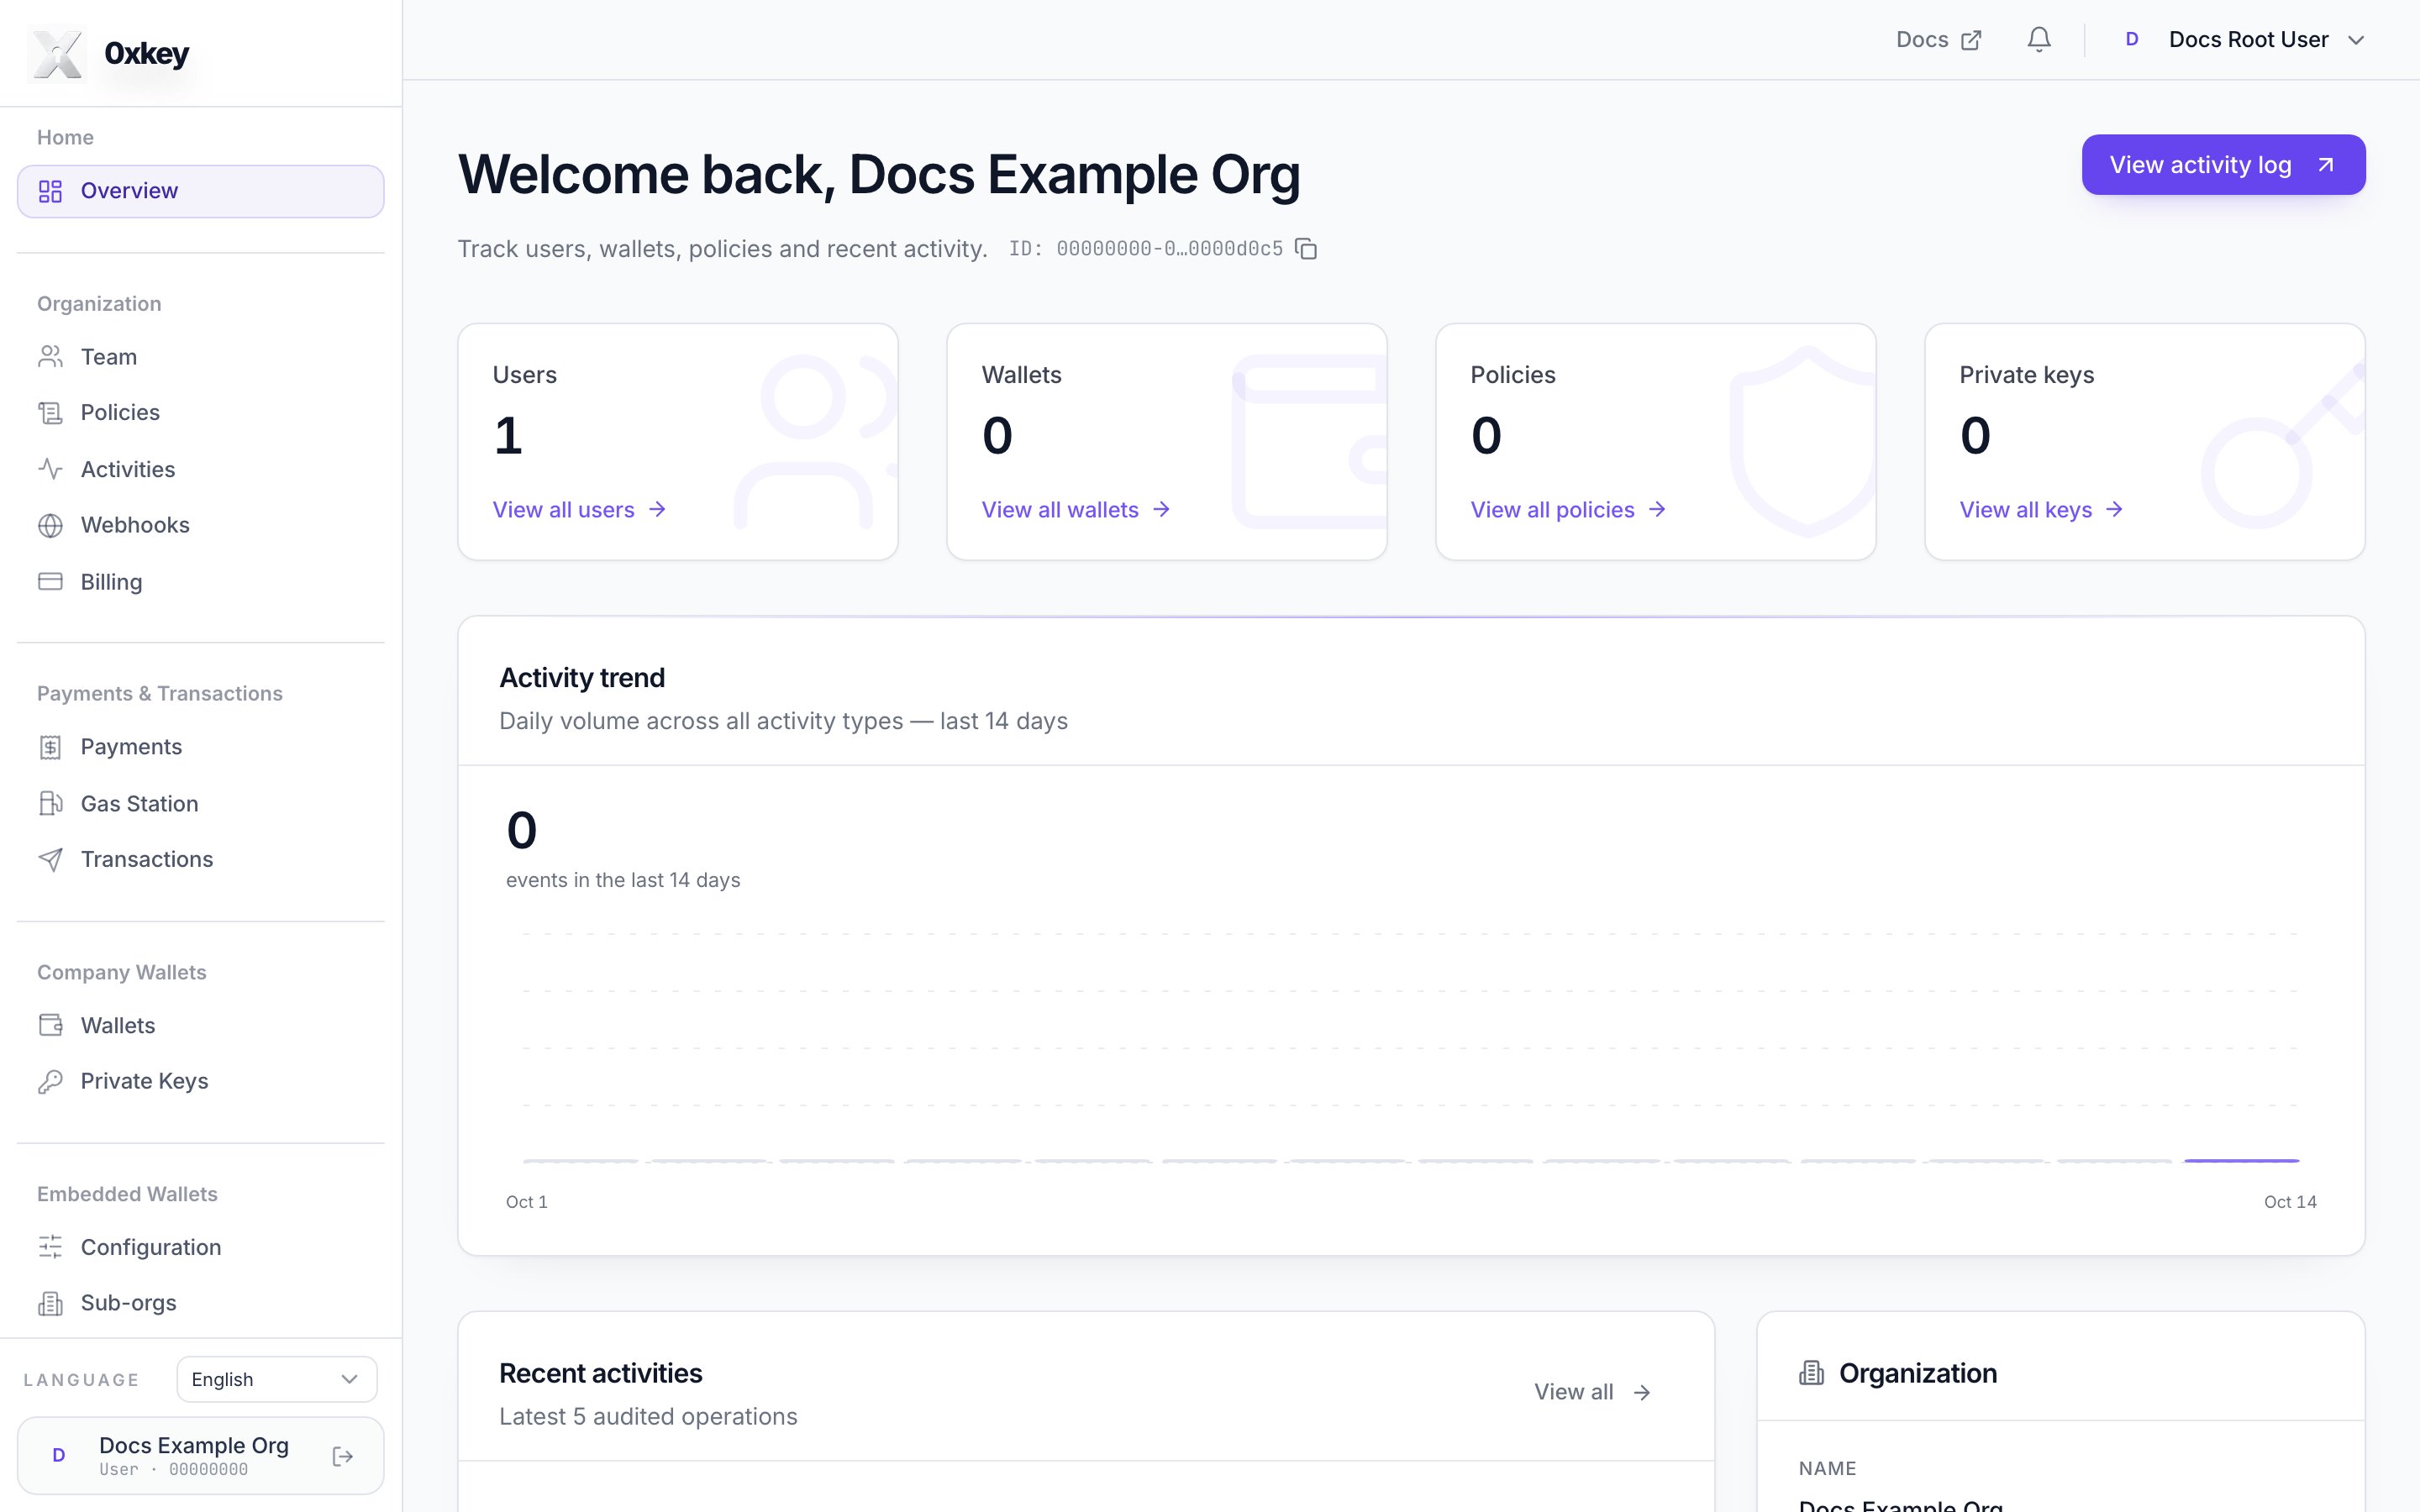
Task: Follow View all users link
Action: click(579, 510)
